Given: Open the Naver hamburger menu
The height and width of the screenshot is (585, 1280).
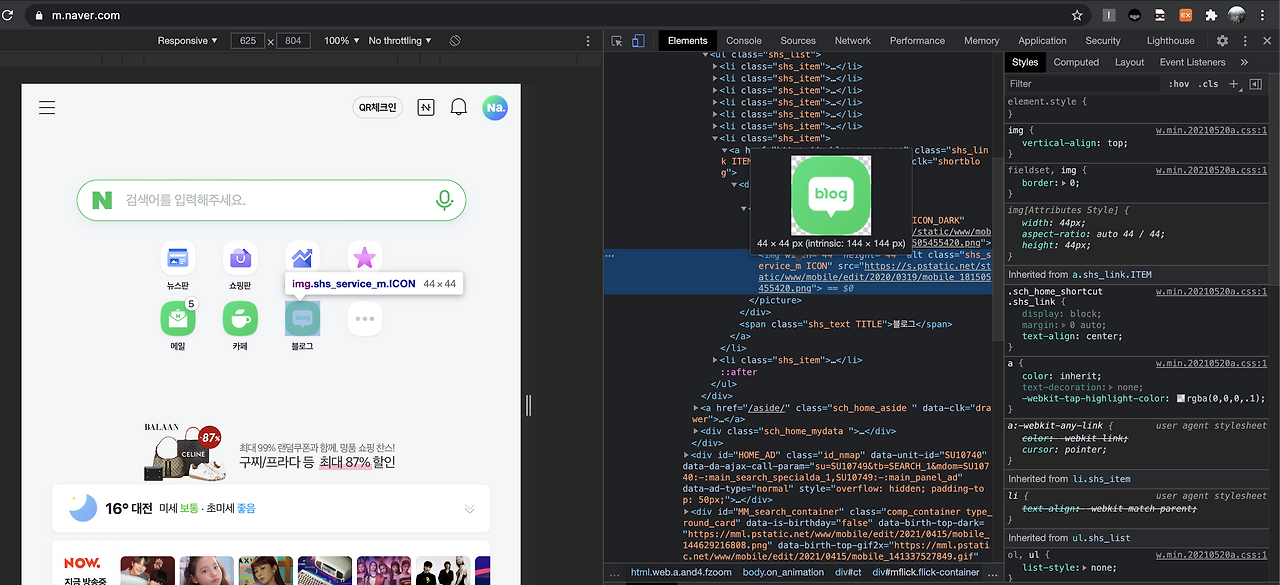Looking at the screenshot, I should pyautogui.click(x=47, y=107).
